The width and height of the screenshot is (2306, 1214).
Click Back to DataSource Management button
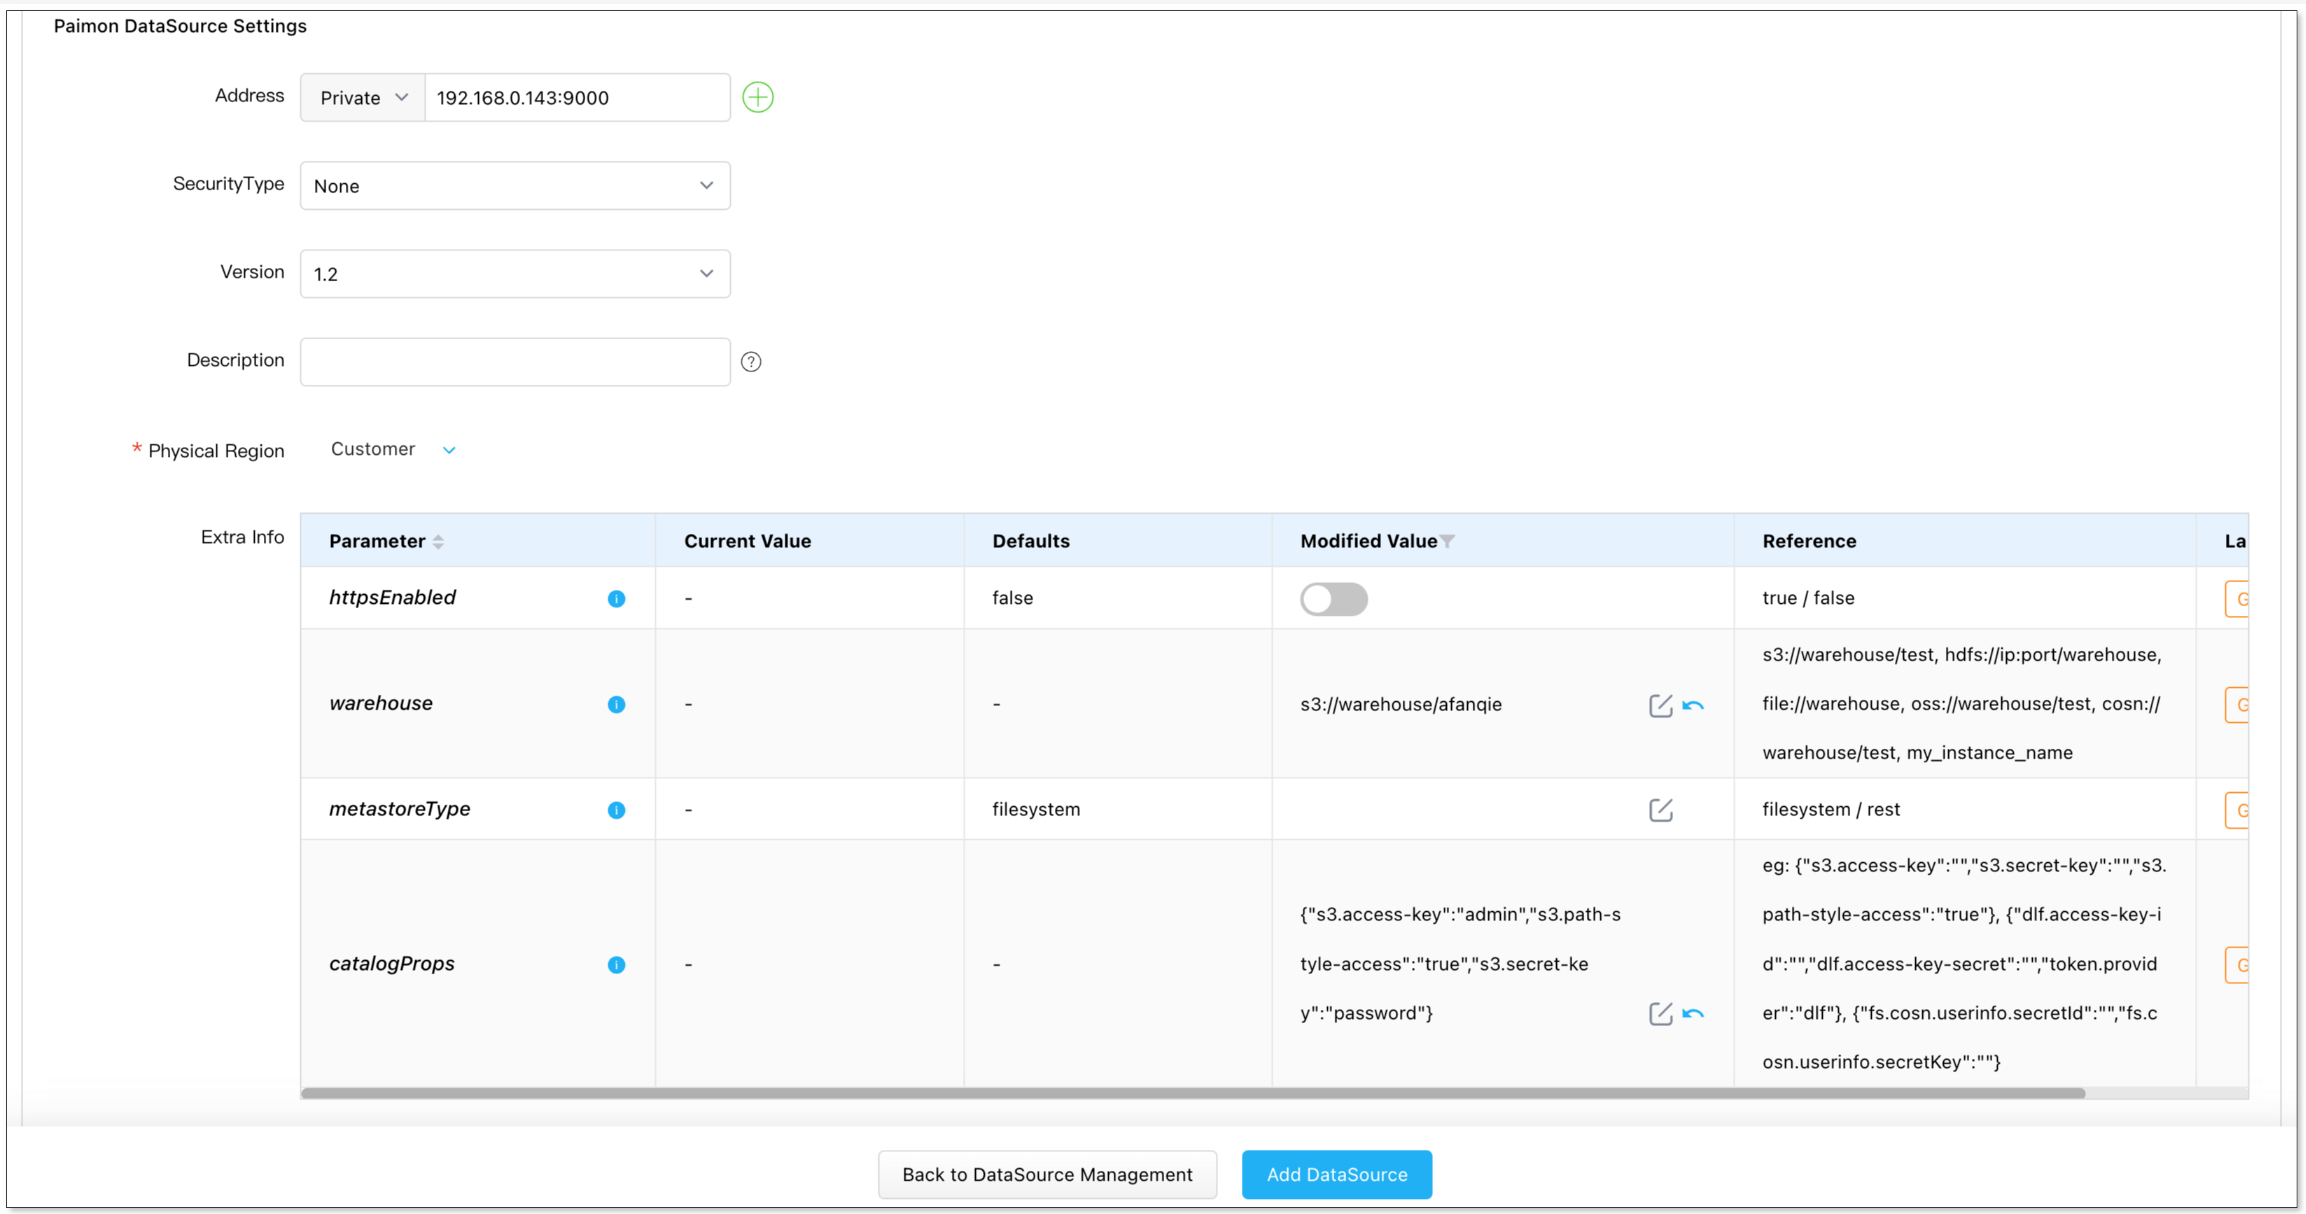pos(1047,1175)
